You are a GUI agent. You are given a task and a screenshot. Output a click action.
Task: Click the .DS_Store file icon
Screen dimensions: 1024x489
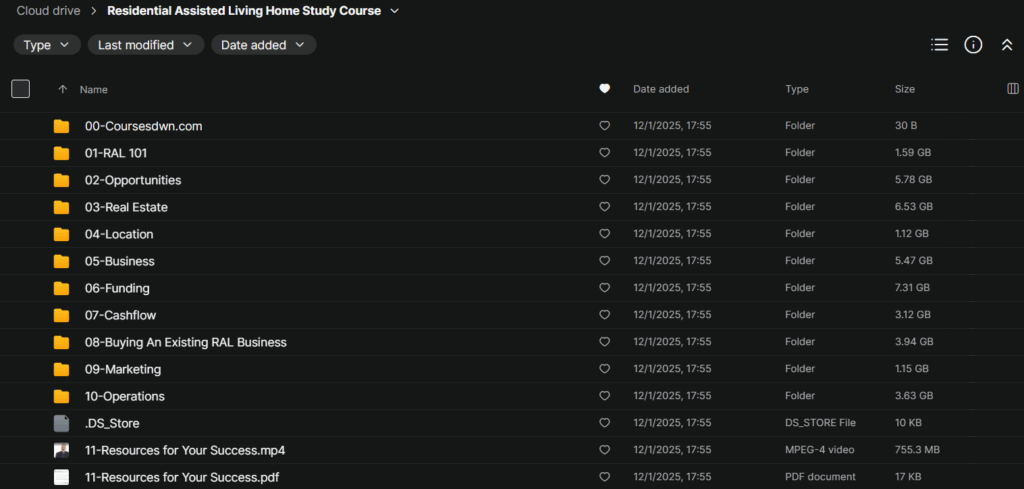coord(62,423)
